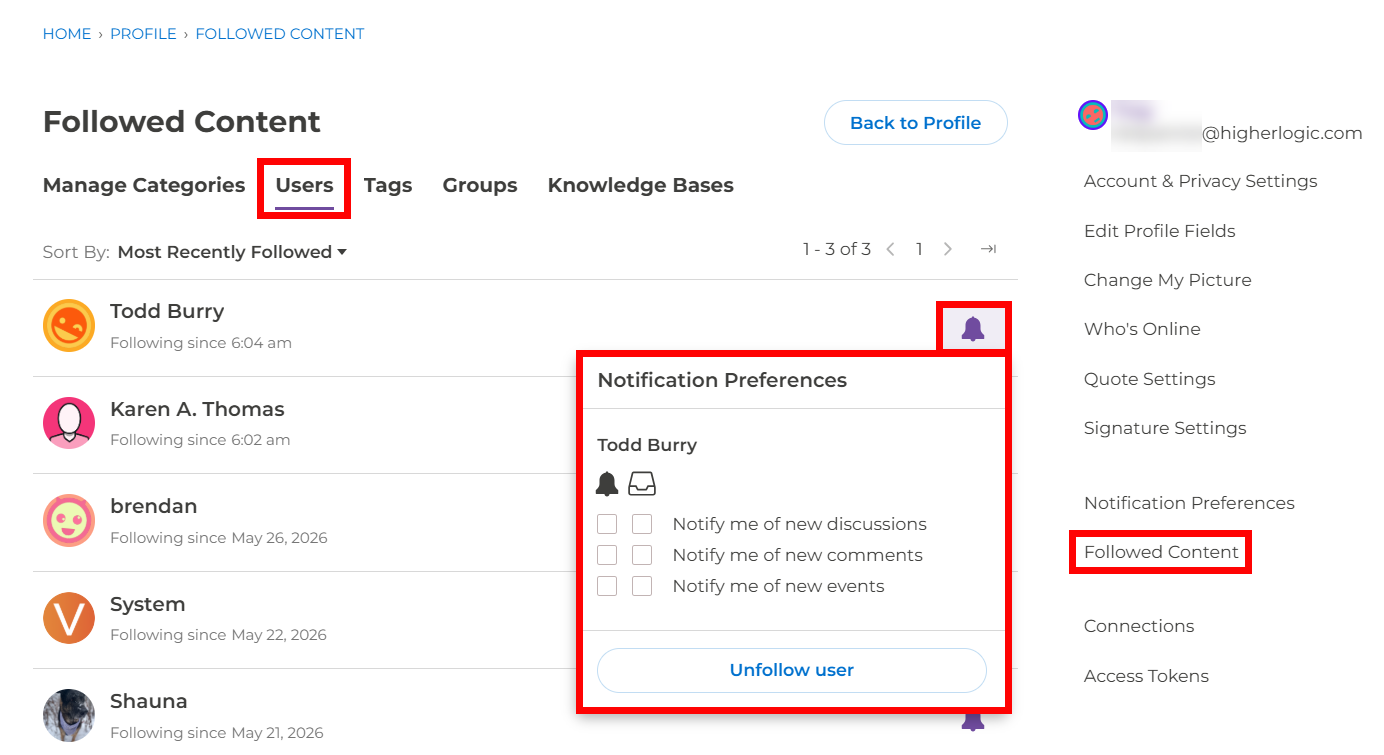Open Karen A. Thomas's pink avatar

click(69, 423)
